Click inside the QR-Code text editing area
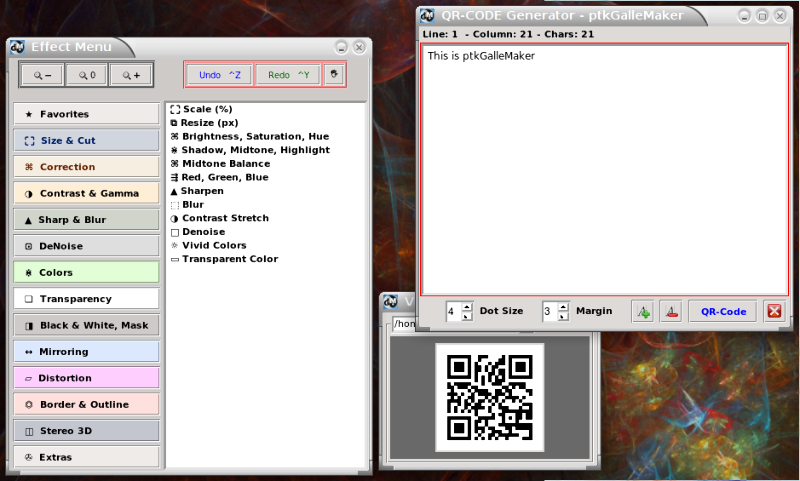Image resolution: width=800 pixels, height=481 pixels. coord(605,169)
